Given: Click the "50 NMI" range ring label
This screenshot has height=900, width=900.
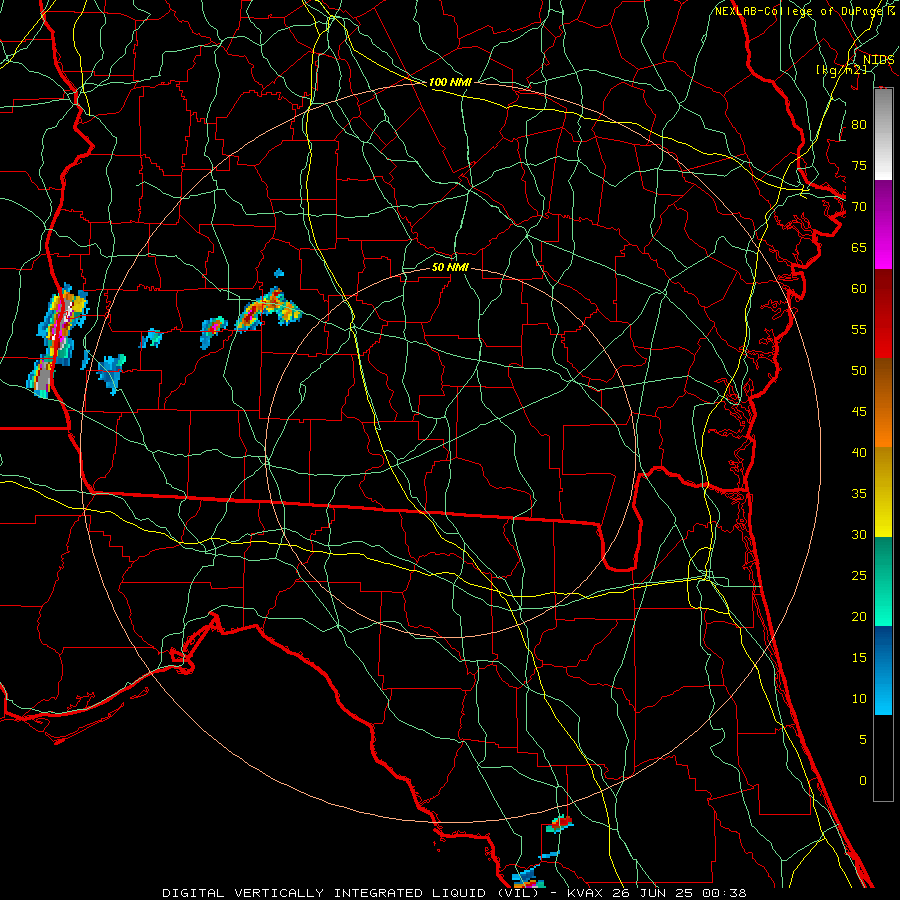Looking at the screenshot, I should 450,267.
